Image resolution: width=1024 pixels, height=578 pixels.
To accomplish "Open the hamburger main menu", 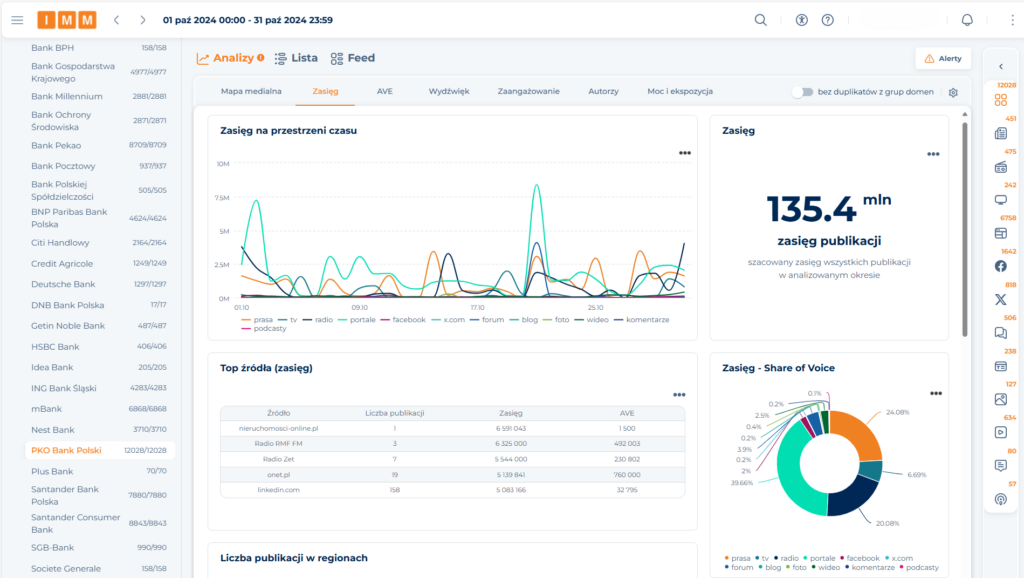I will point(17,20).
